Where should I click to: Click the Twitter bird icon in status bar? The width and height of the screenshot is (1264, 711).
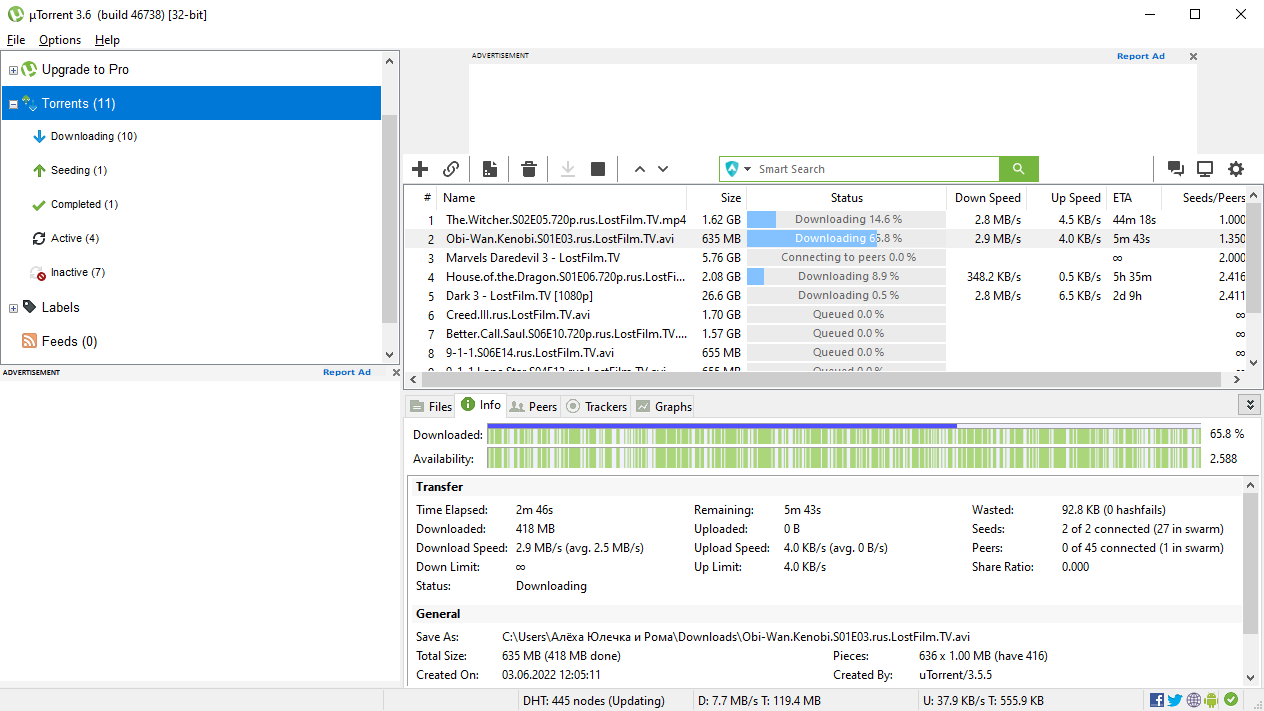pyautogui.click(x=1175, y=700)
